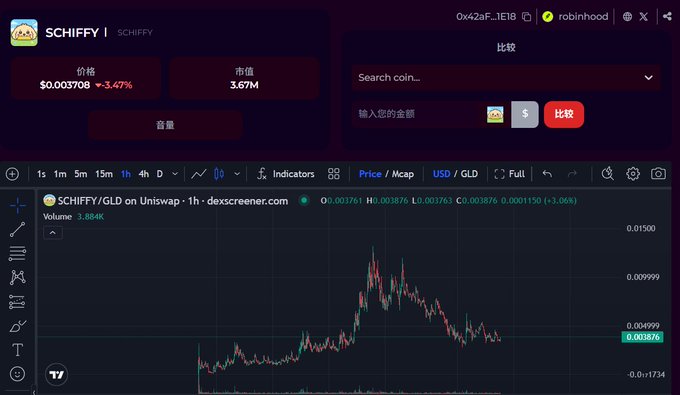Viewport: 680px width, 395px height.
Task: Collapse the indicator legend chevron
Action: pyautogui.click(x=52, y=233)
